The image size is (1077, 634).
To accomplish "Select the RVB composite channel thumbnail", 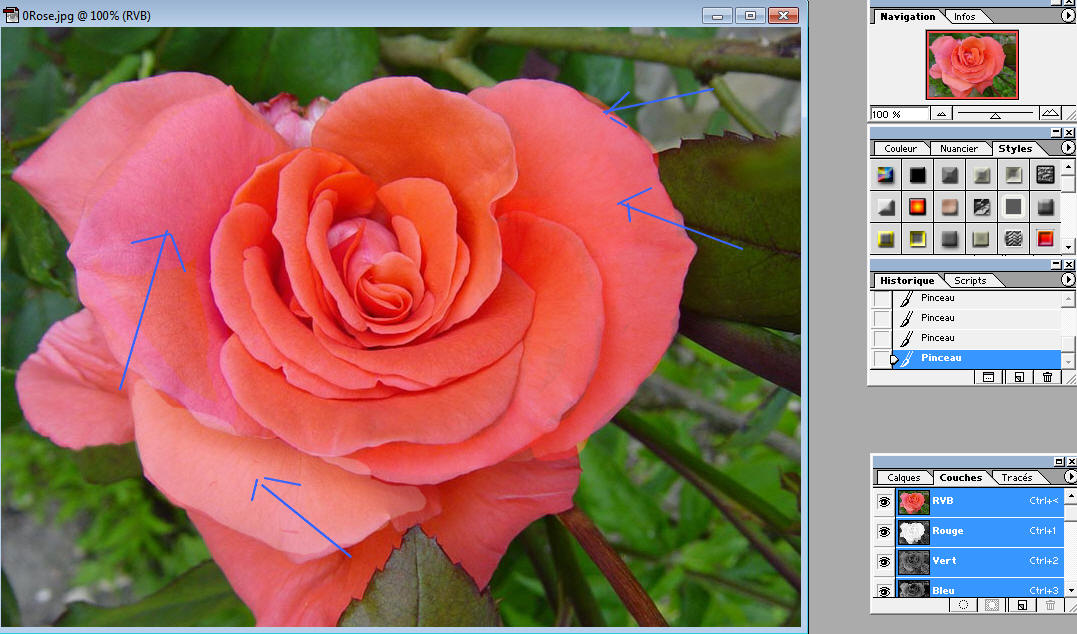I will [914, 502].
